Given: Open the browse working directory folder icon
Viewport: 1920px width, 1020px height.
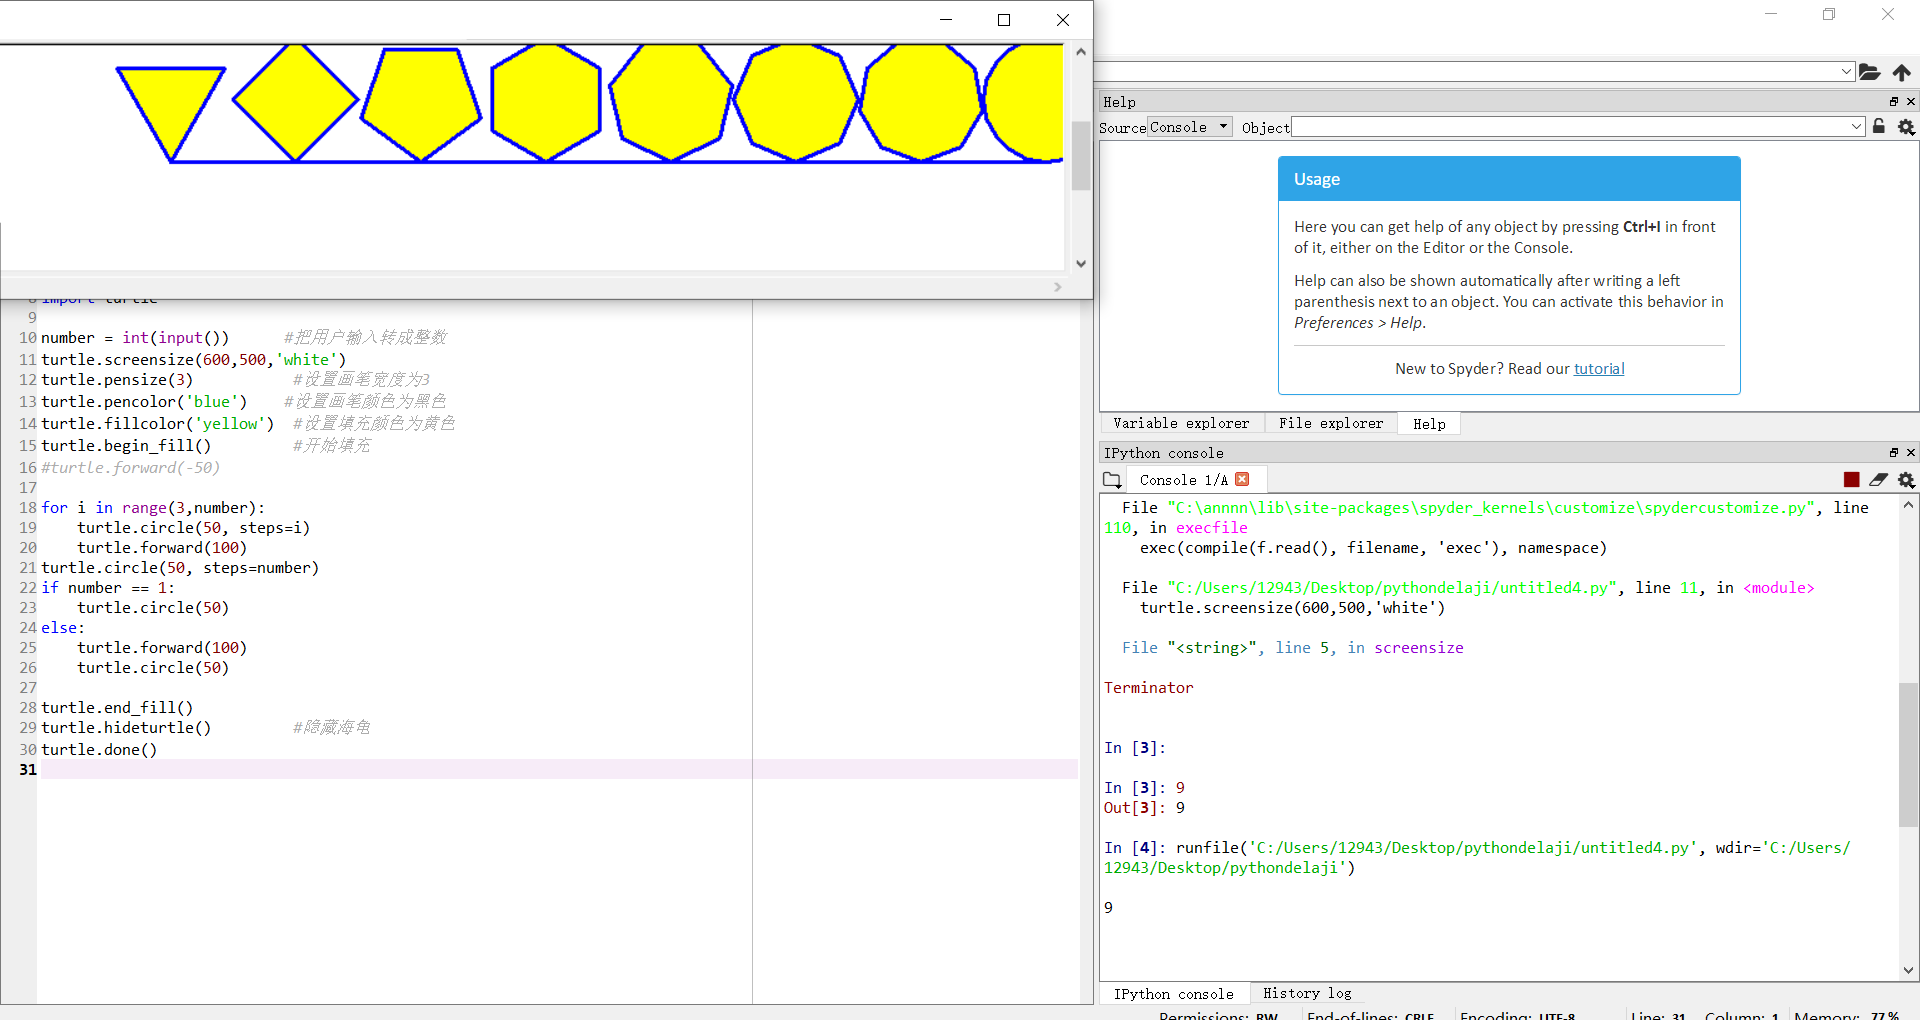Looking at the screenshot, I should coord(1869,72).
